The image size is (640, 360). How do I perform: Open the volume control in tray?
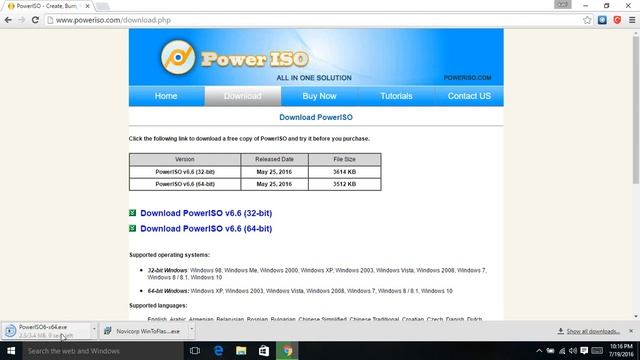point(573,351)
